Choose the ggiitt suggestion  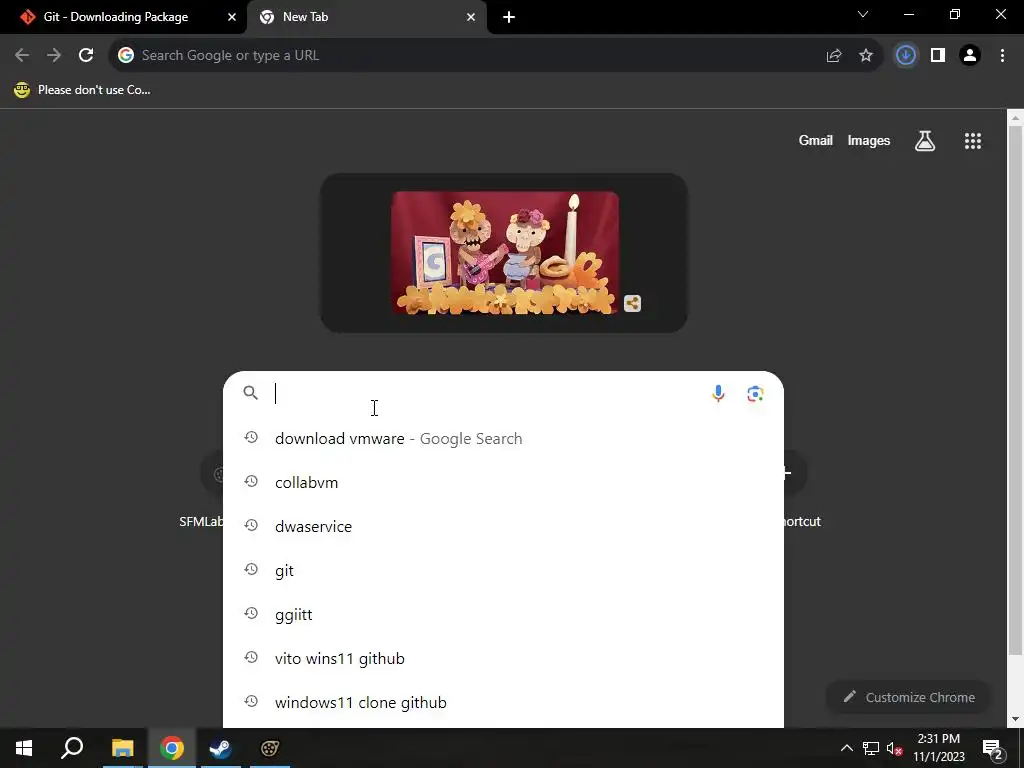[x=503, y=615]
